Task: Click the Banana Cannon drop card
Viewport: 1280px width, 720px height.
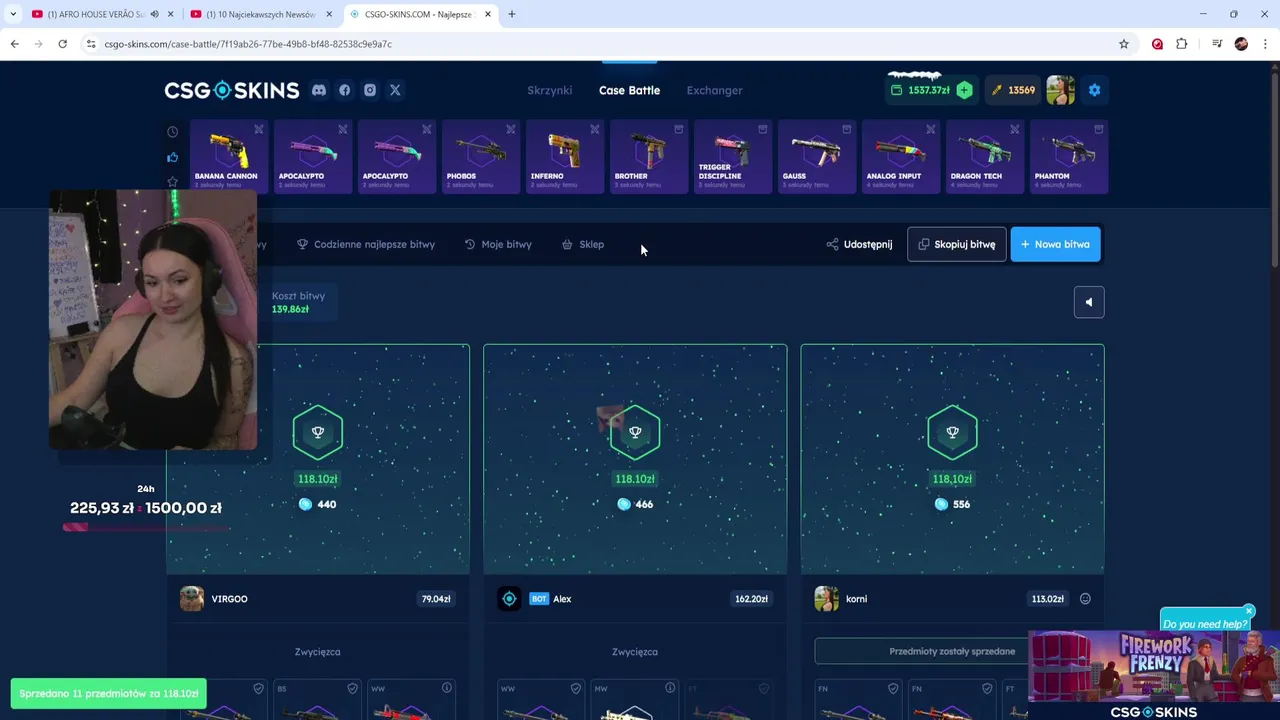Action: (229, 156)
